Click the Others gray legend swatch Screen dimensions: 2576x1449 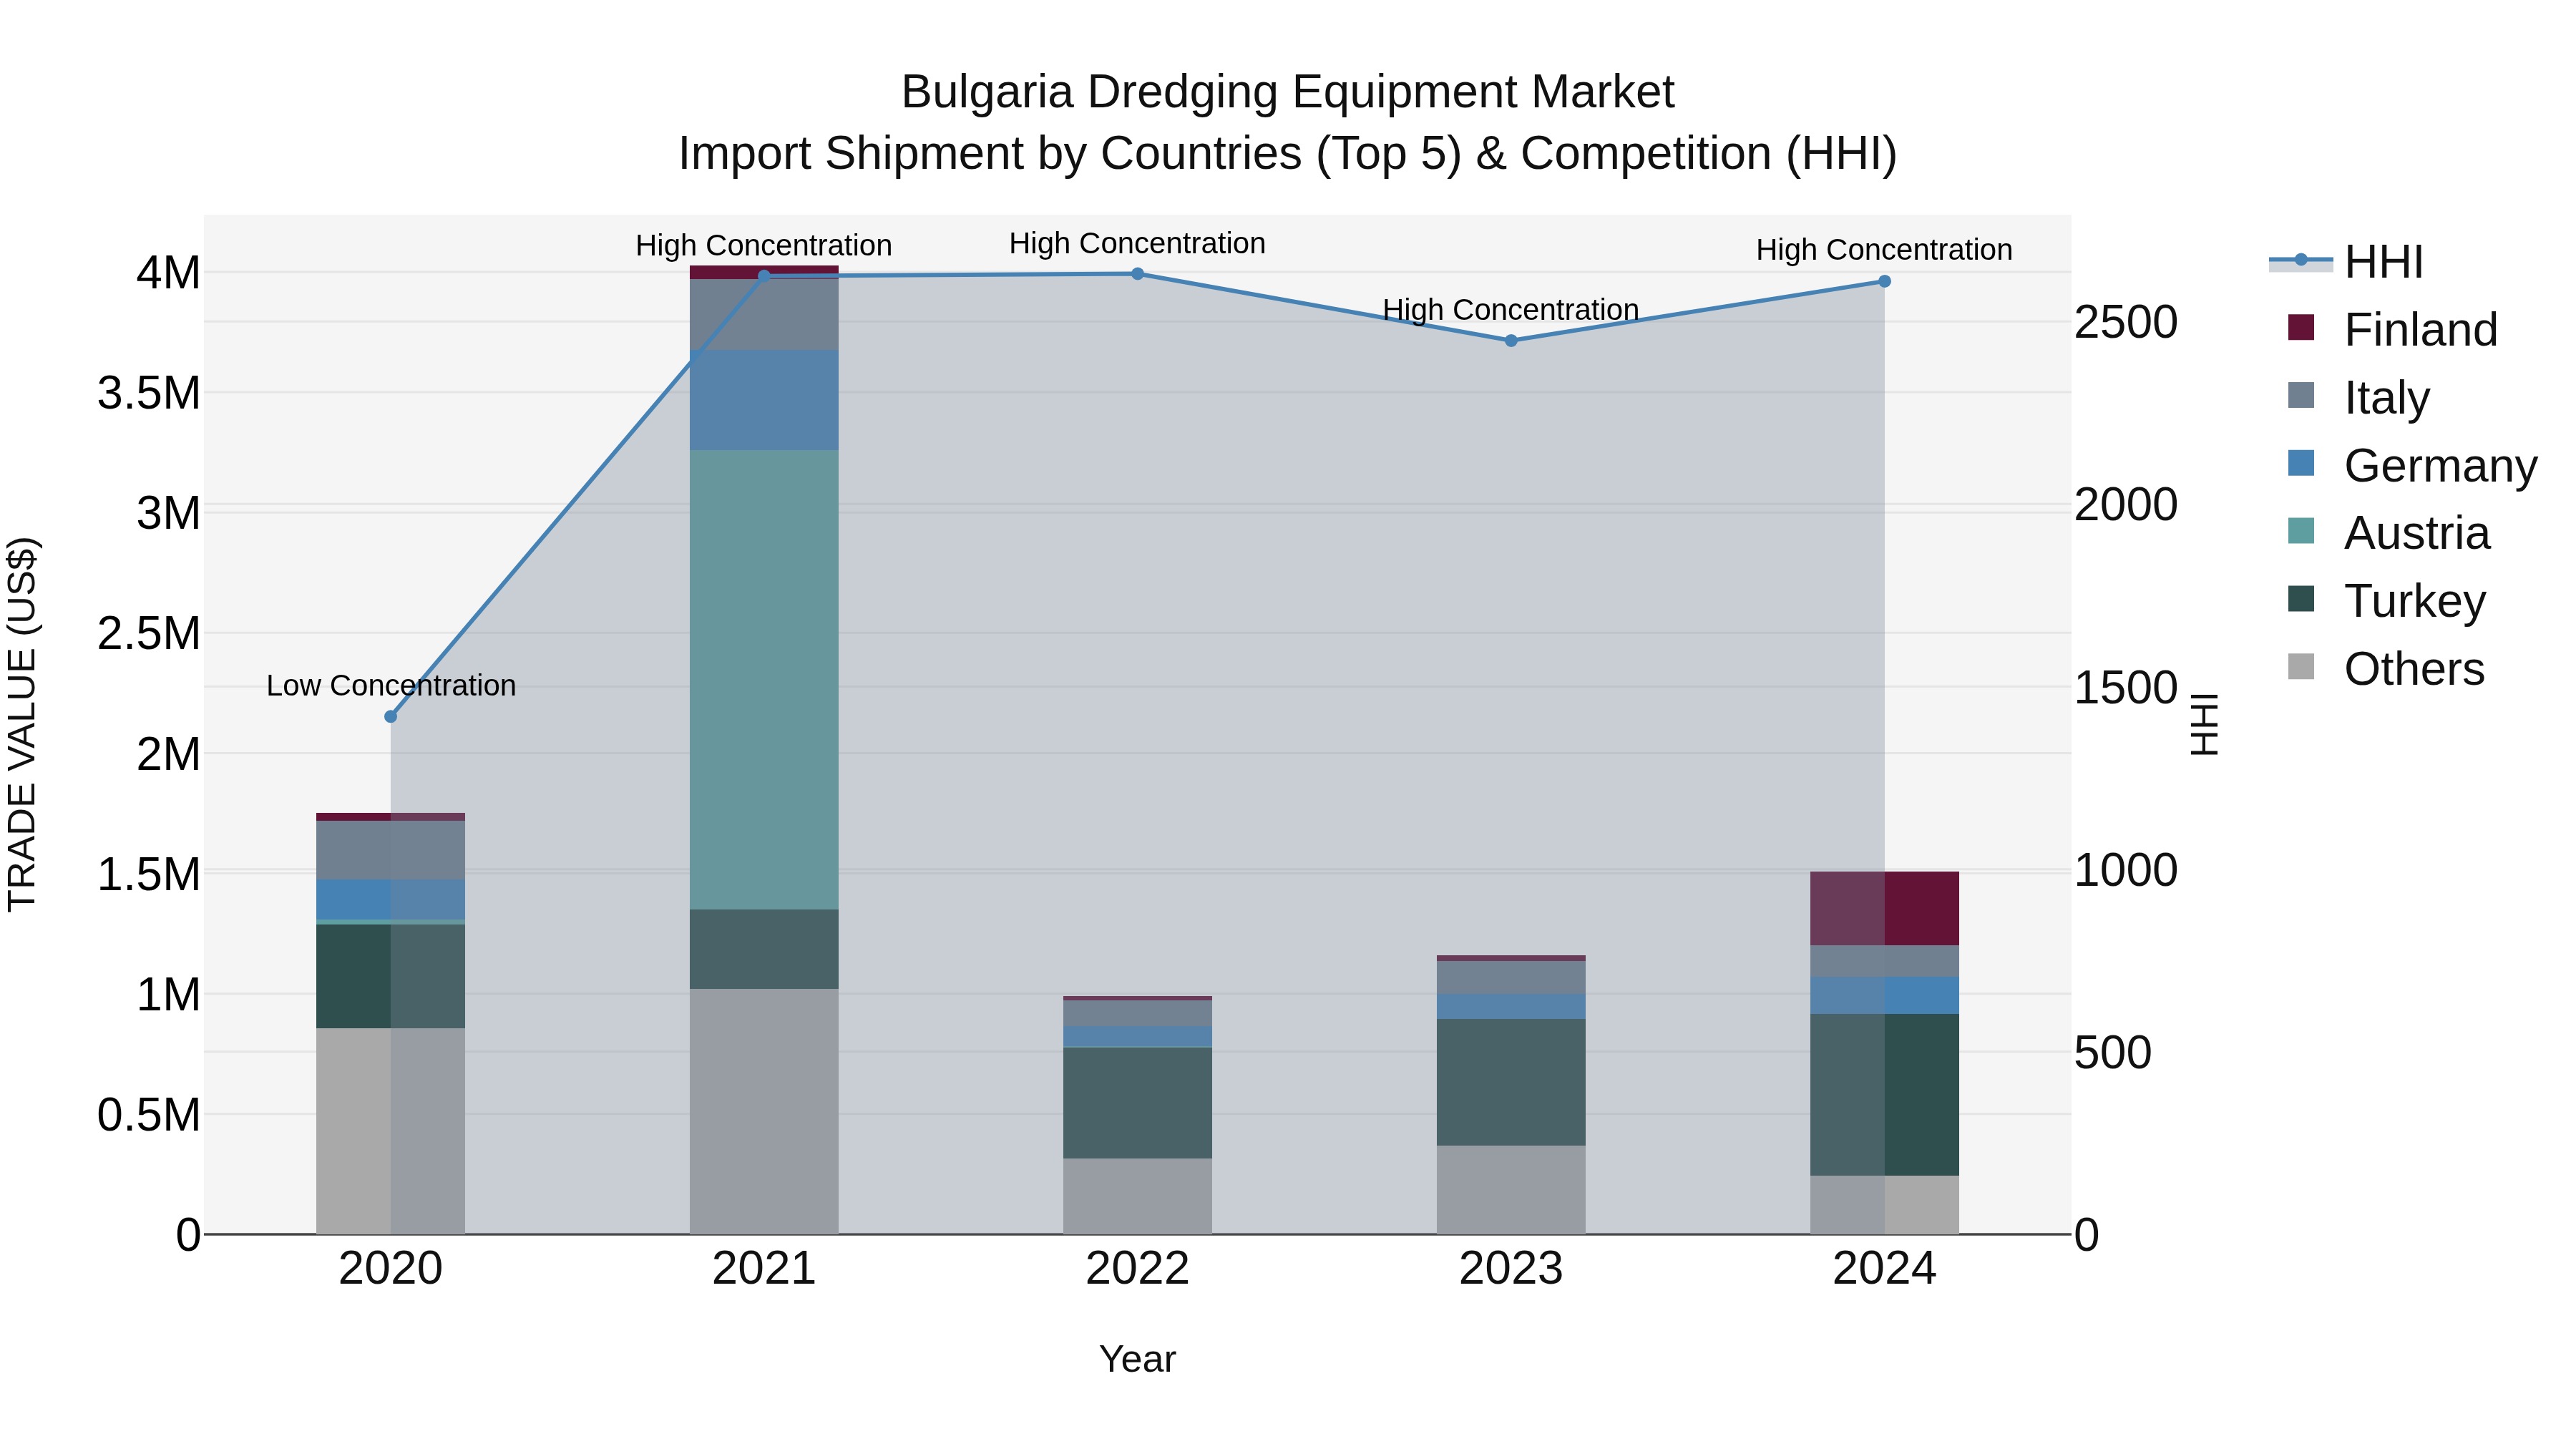click(2301, 667)
